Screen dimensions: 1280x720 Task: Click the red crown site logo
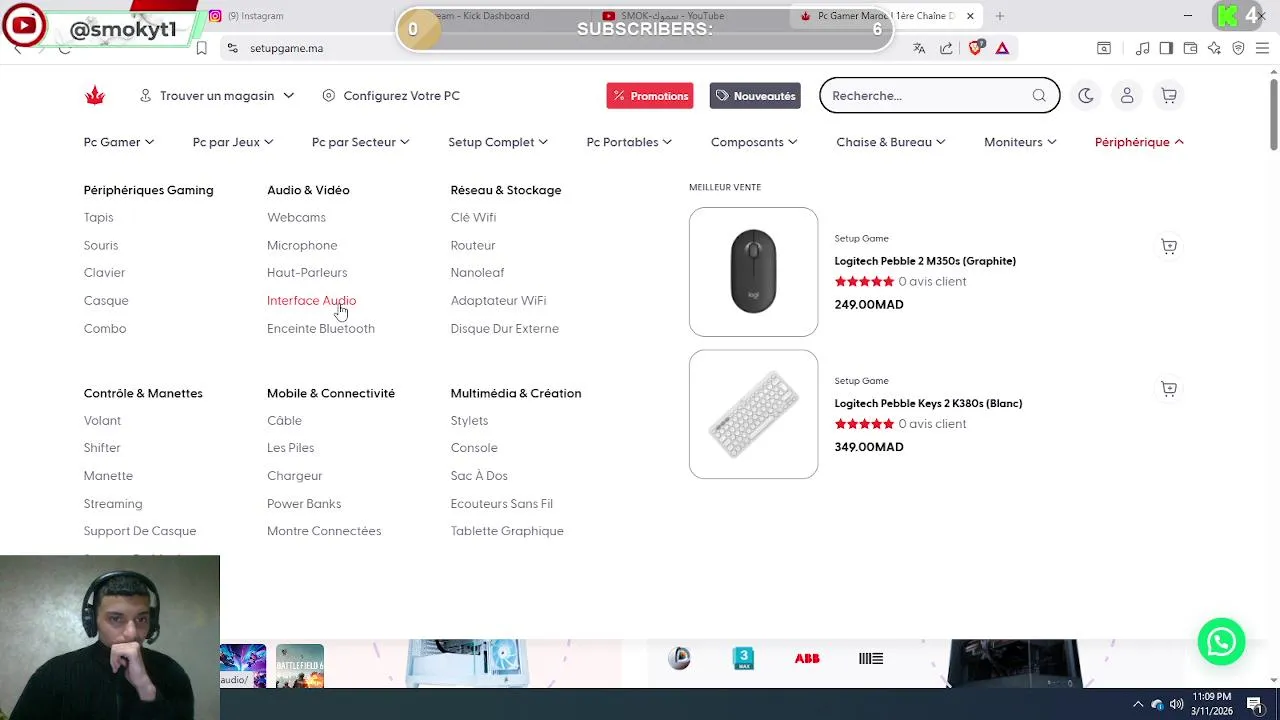[95, 96]
